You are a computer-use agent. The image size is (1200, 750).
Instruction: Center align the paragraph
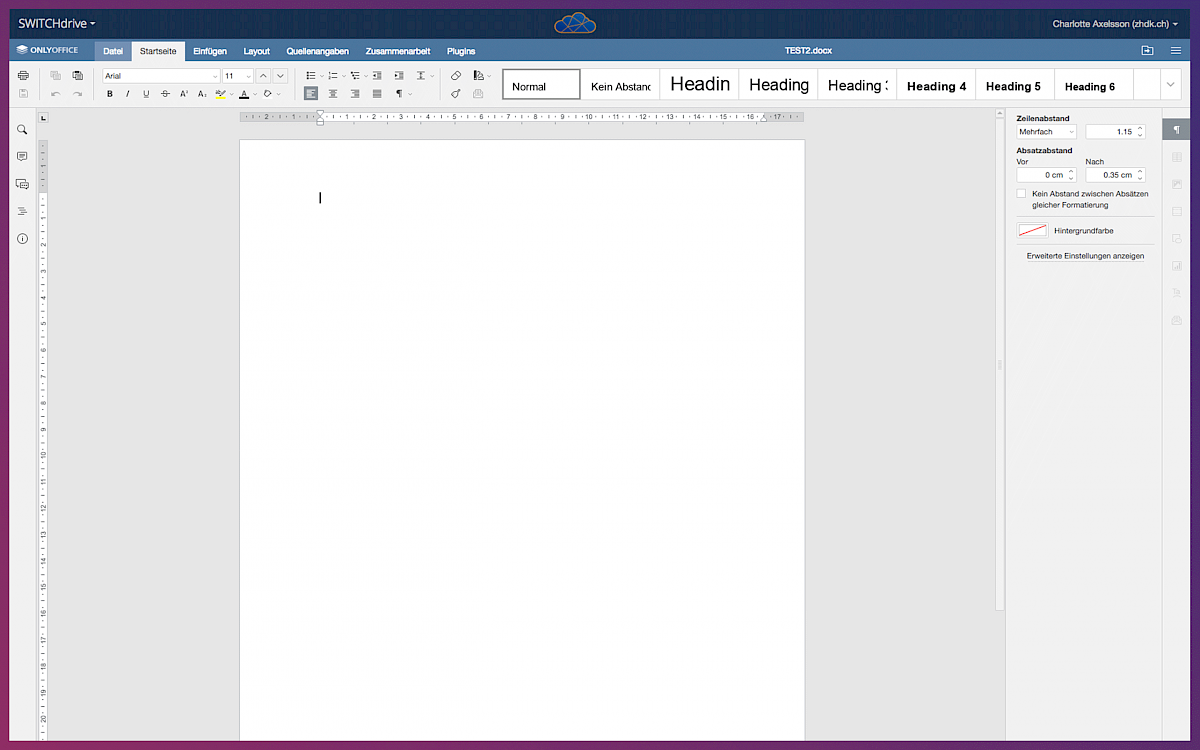coord(333,94)
